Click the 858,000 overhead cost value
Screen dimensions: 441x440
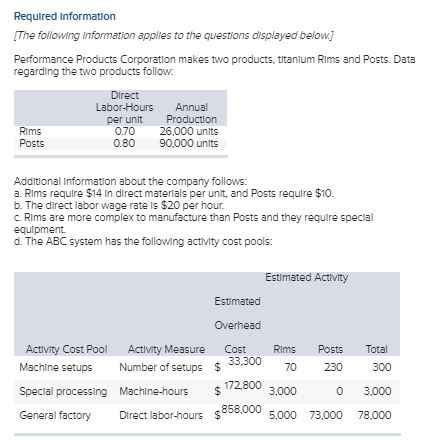pos(242,409)
